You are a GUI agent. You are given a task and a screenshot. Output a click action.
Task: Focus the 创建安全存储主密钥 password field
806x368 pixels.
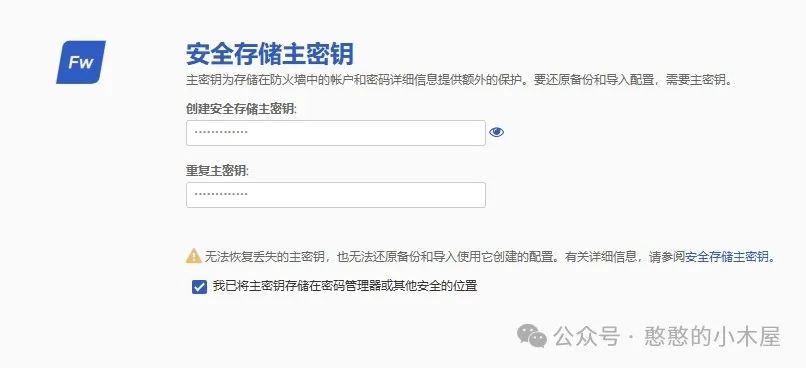[x=336, y=133]
